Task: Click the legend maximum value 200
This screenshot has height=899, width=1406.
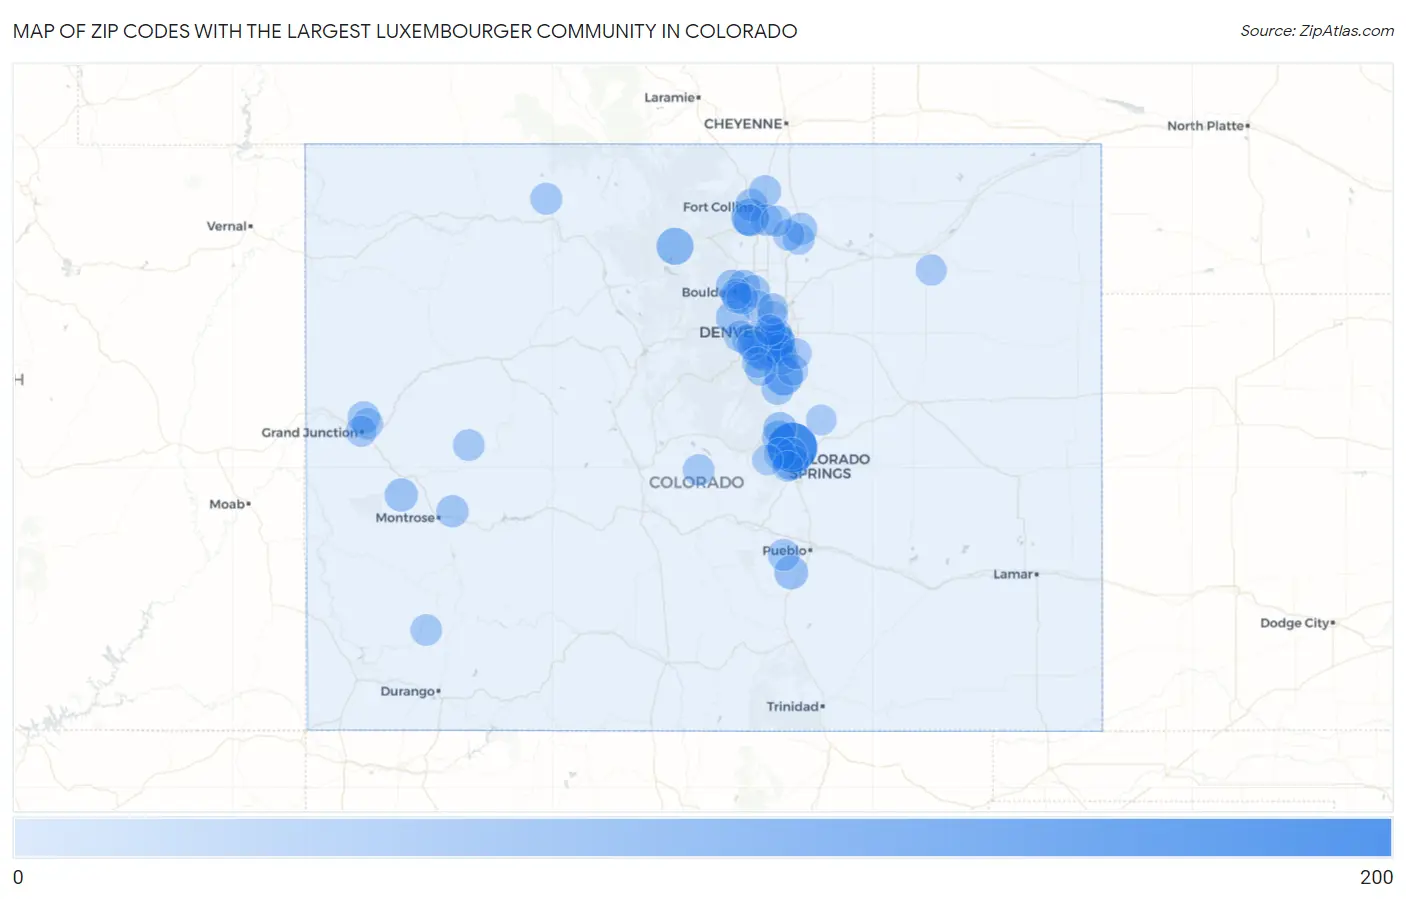Action: click(x=1376, y=877)
